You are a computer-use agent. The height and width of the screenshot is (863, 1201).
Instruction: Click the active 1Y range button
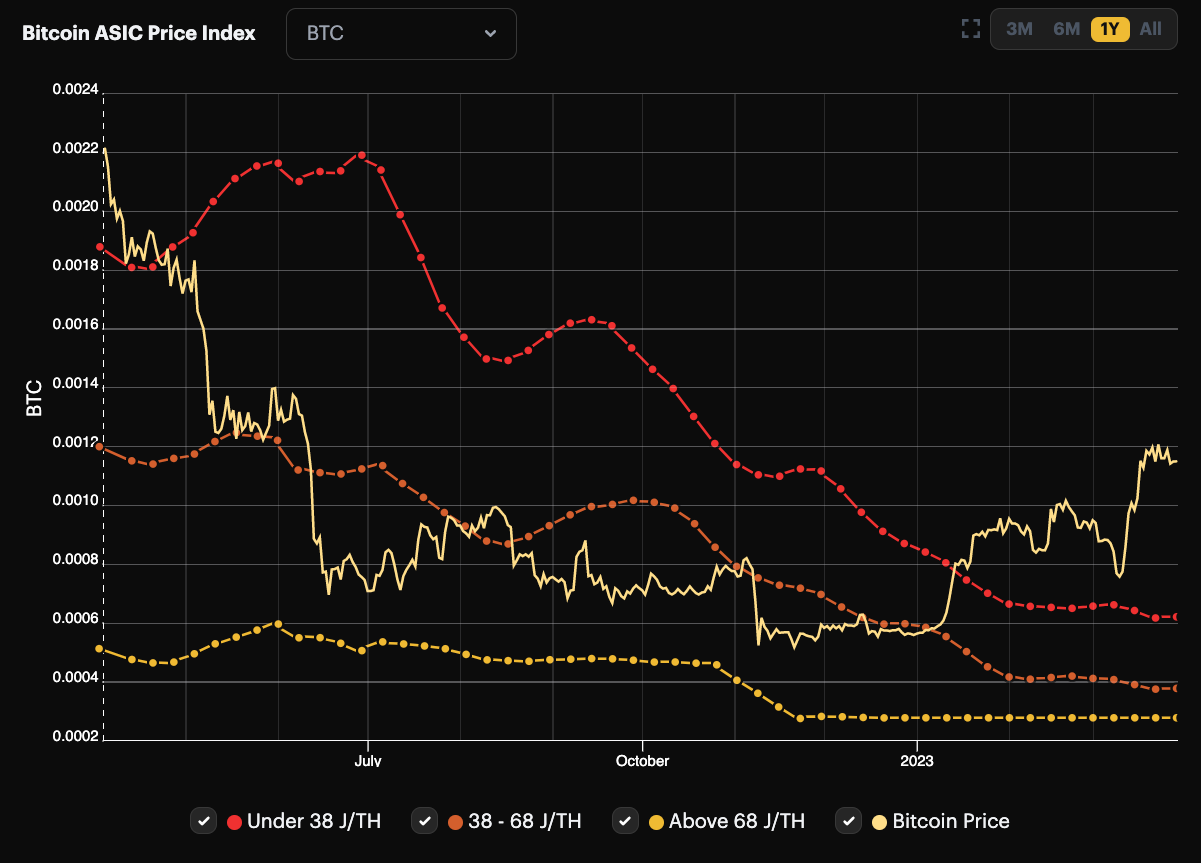(1108, 29)
